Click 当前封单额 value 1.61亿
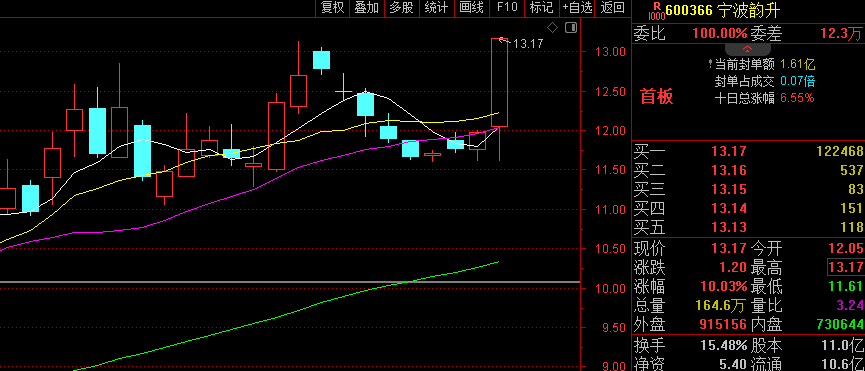Screen dimensions: 865x371 [798, 64]
